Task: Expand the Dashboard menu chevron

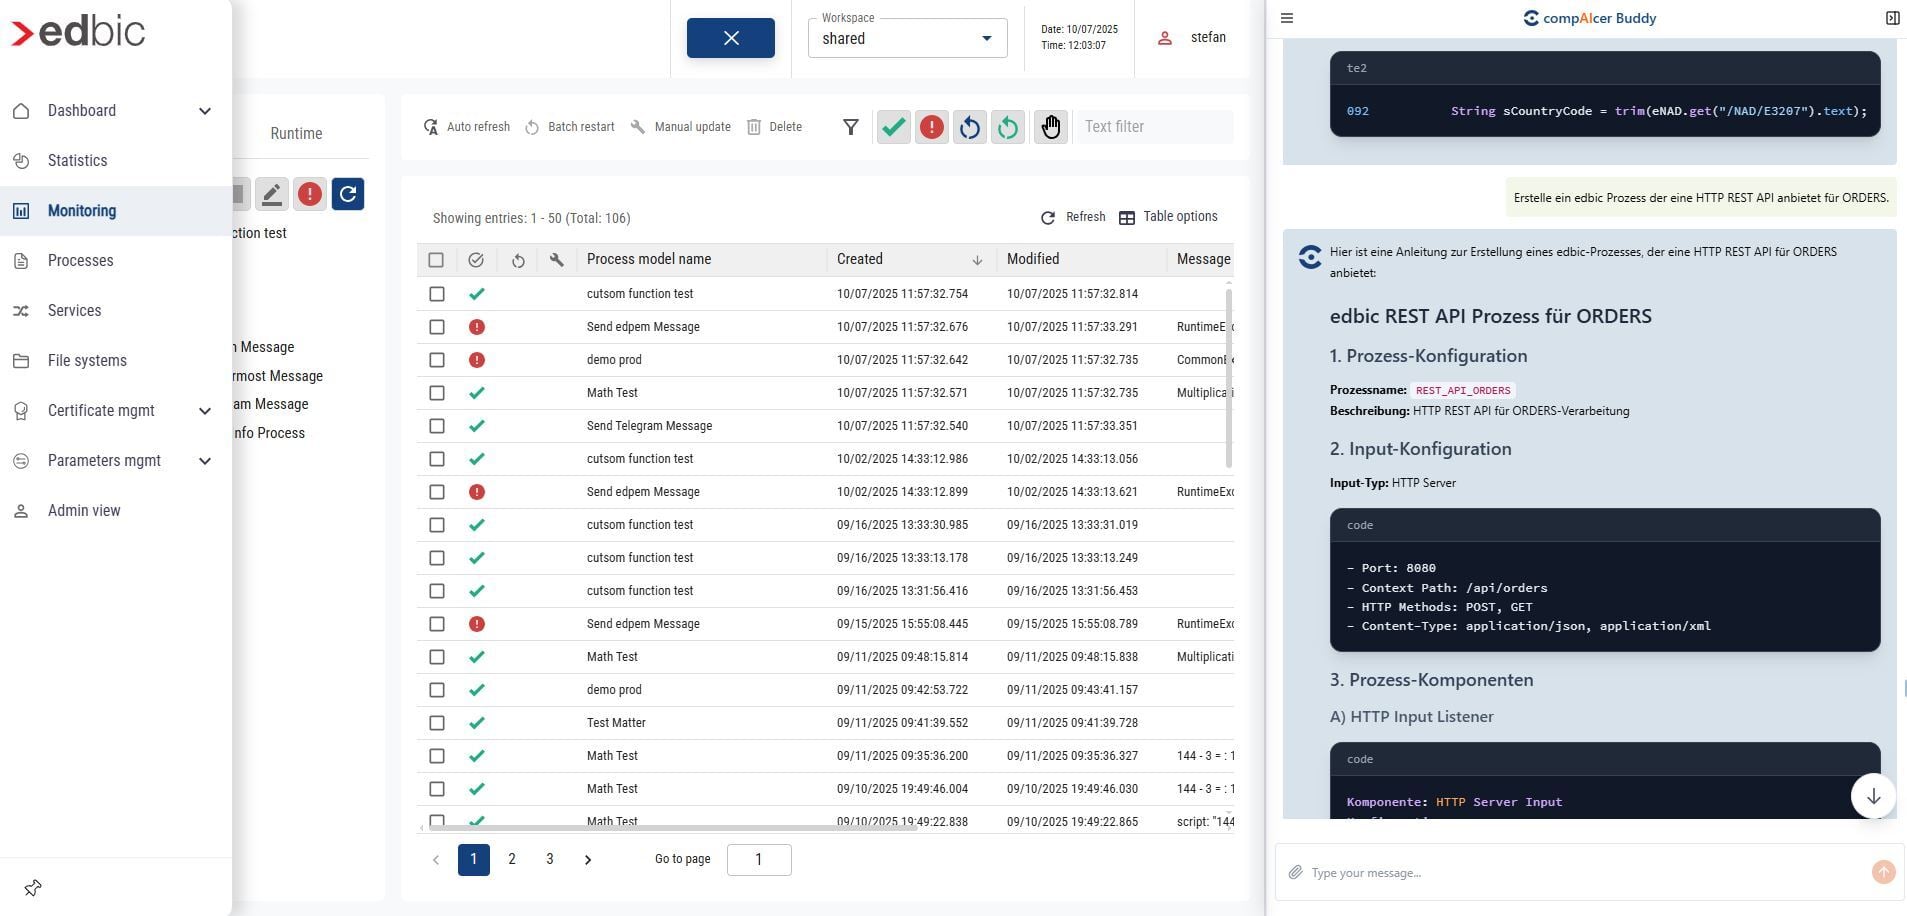Action: pyautogui.click(x=205, y=111)
